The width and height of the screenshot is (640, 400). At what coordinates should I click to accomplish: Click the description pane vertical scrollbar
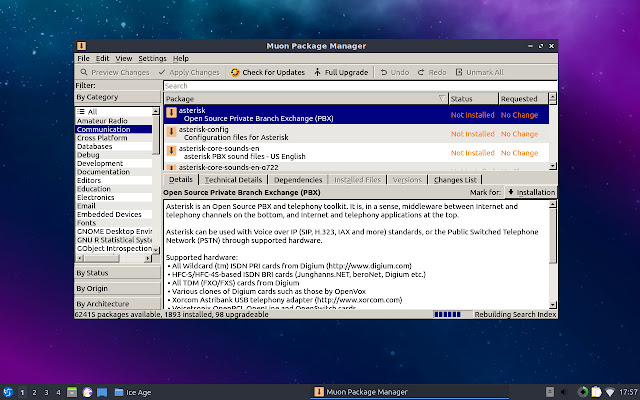click(553, 254)
